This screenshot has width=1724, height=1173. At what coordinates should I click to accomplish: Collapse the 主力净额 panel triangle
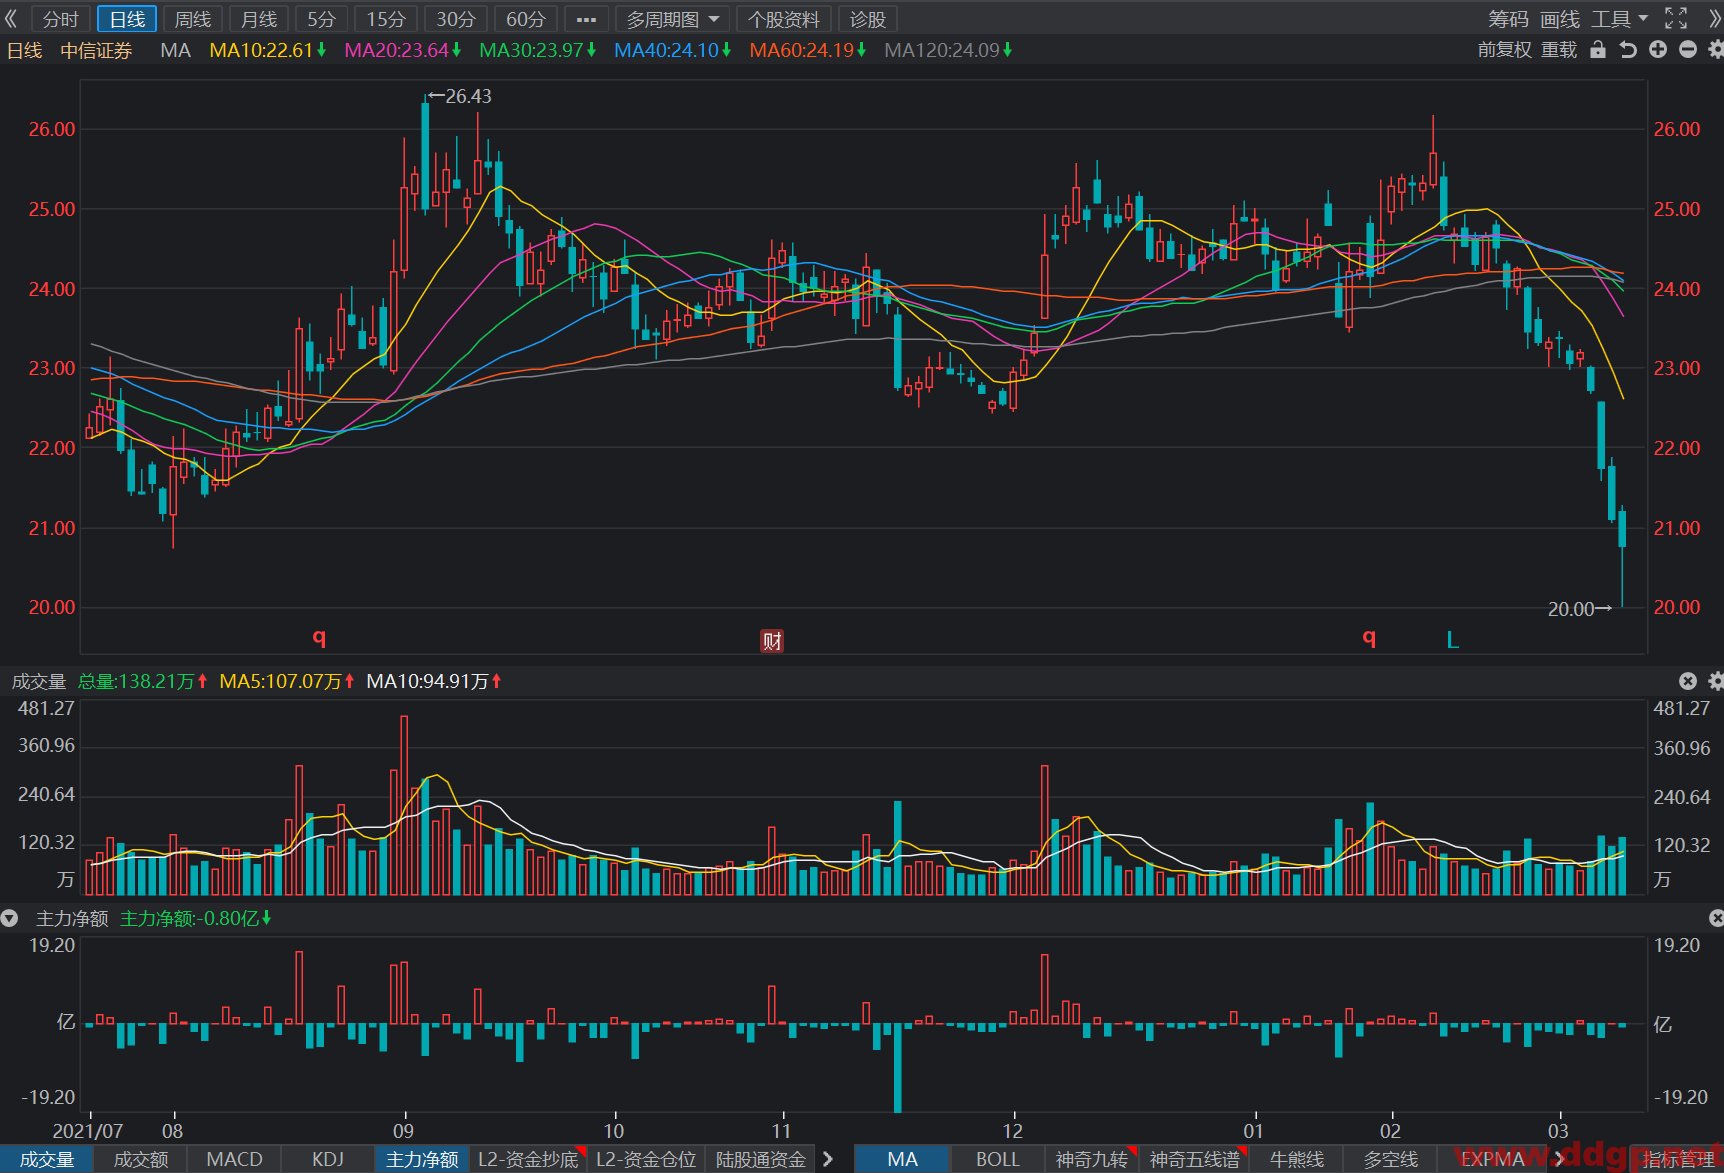point(10,918)
